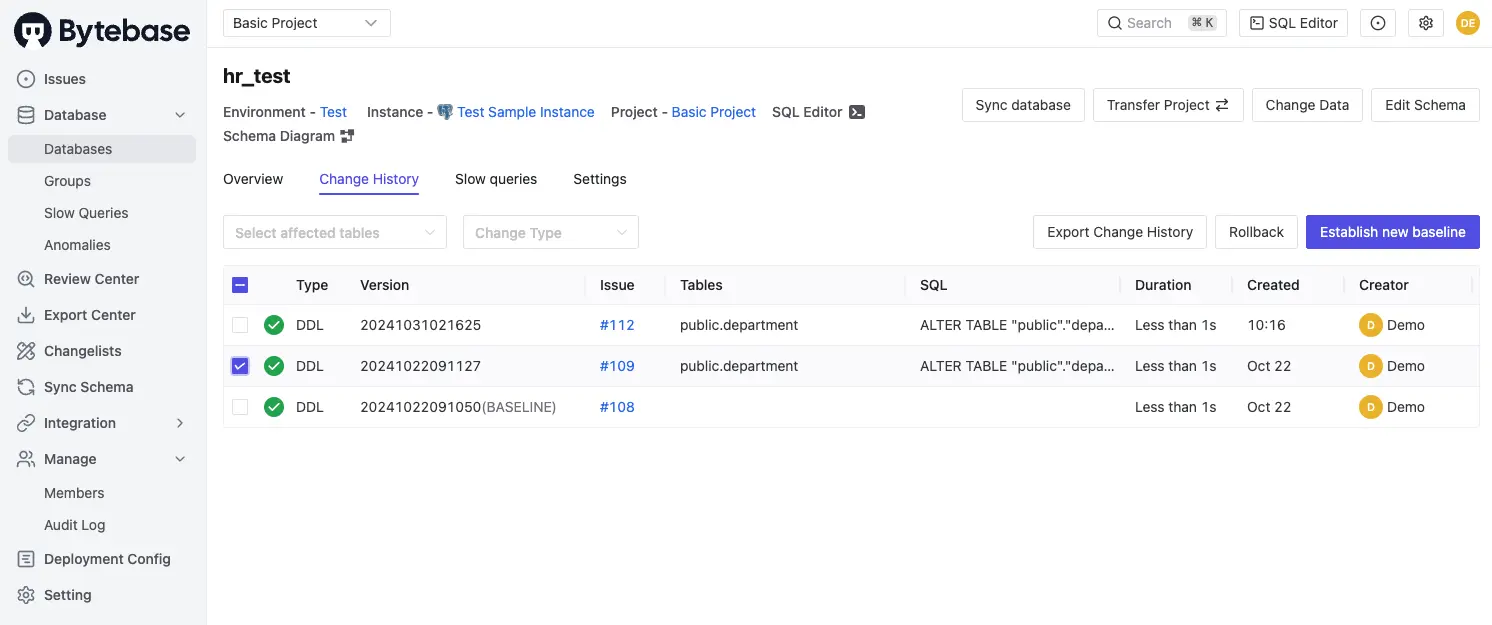Image resolution: width=1492 pixels, height=625 pixels.
Task: Open issue #112 link
Action: click(617, 325)
